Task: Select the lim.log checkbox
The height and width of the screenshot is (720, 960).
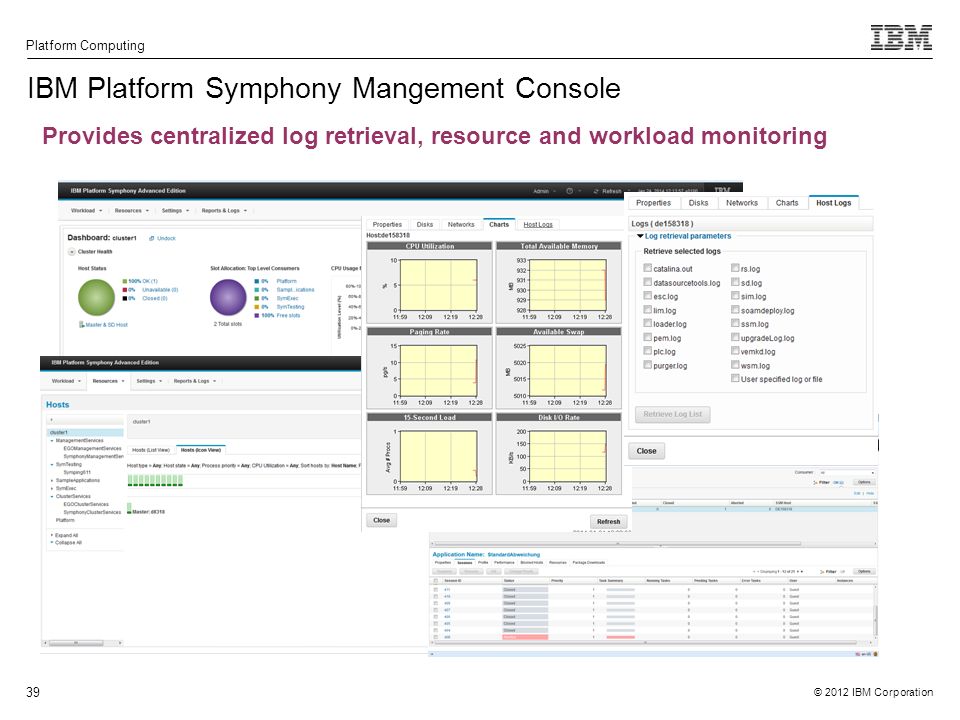Action: pos(647,309)
